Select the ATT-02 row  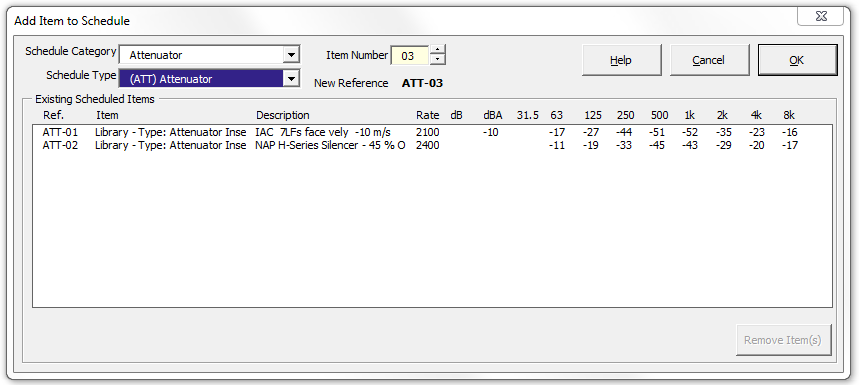click(x=432, y=146)
